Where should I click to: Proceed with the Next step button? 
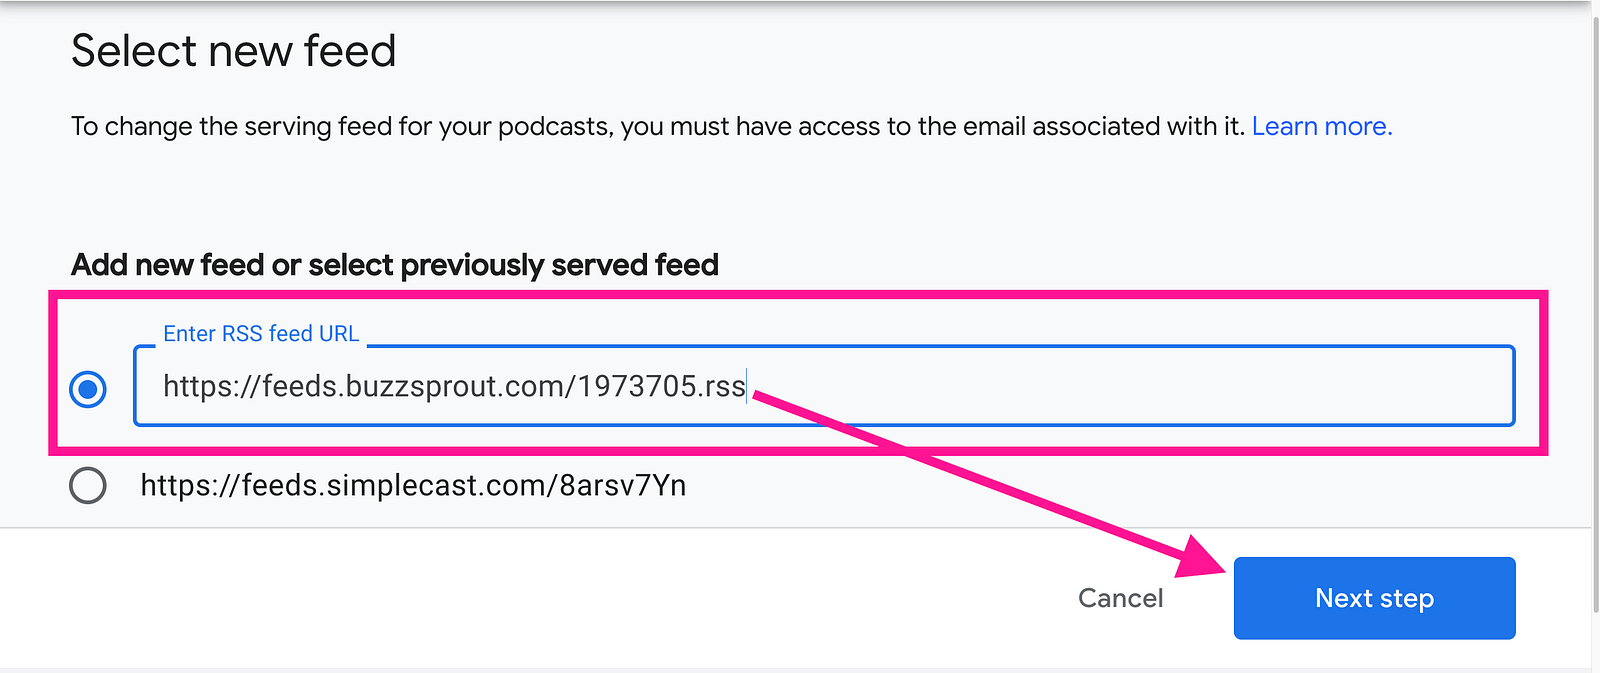pos(1374,598)
